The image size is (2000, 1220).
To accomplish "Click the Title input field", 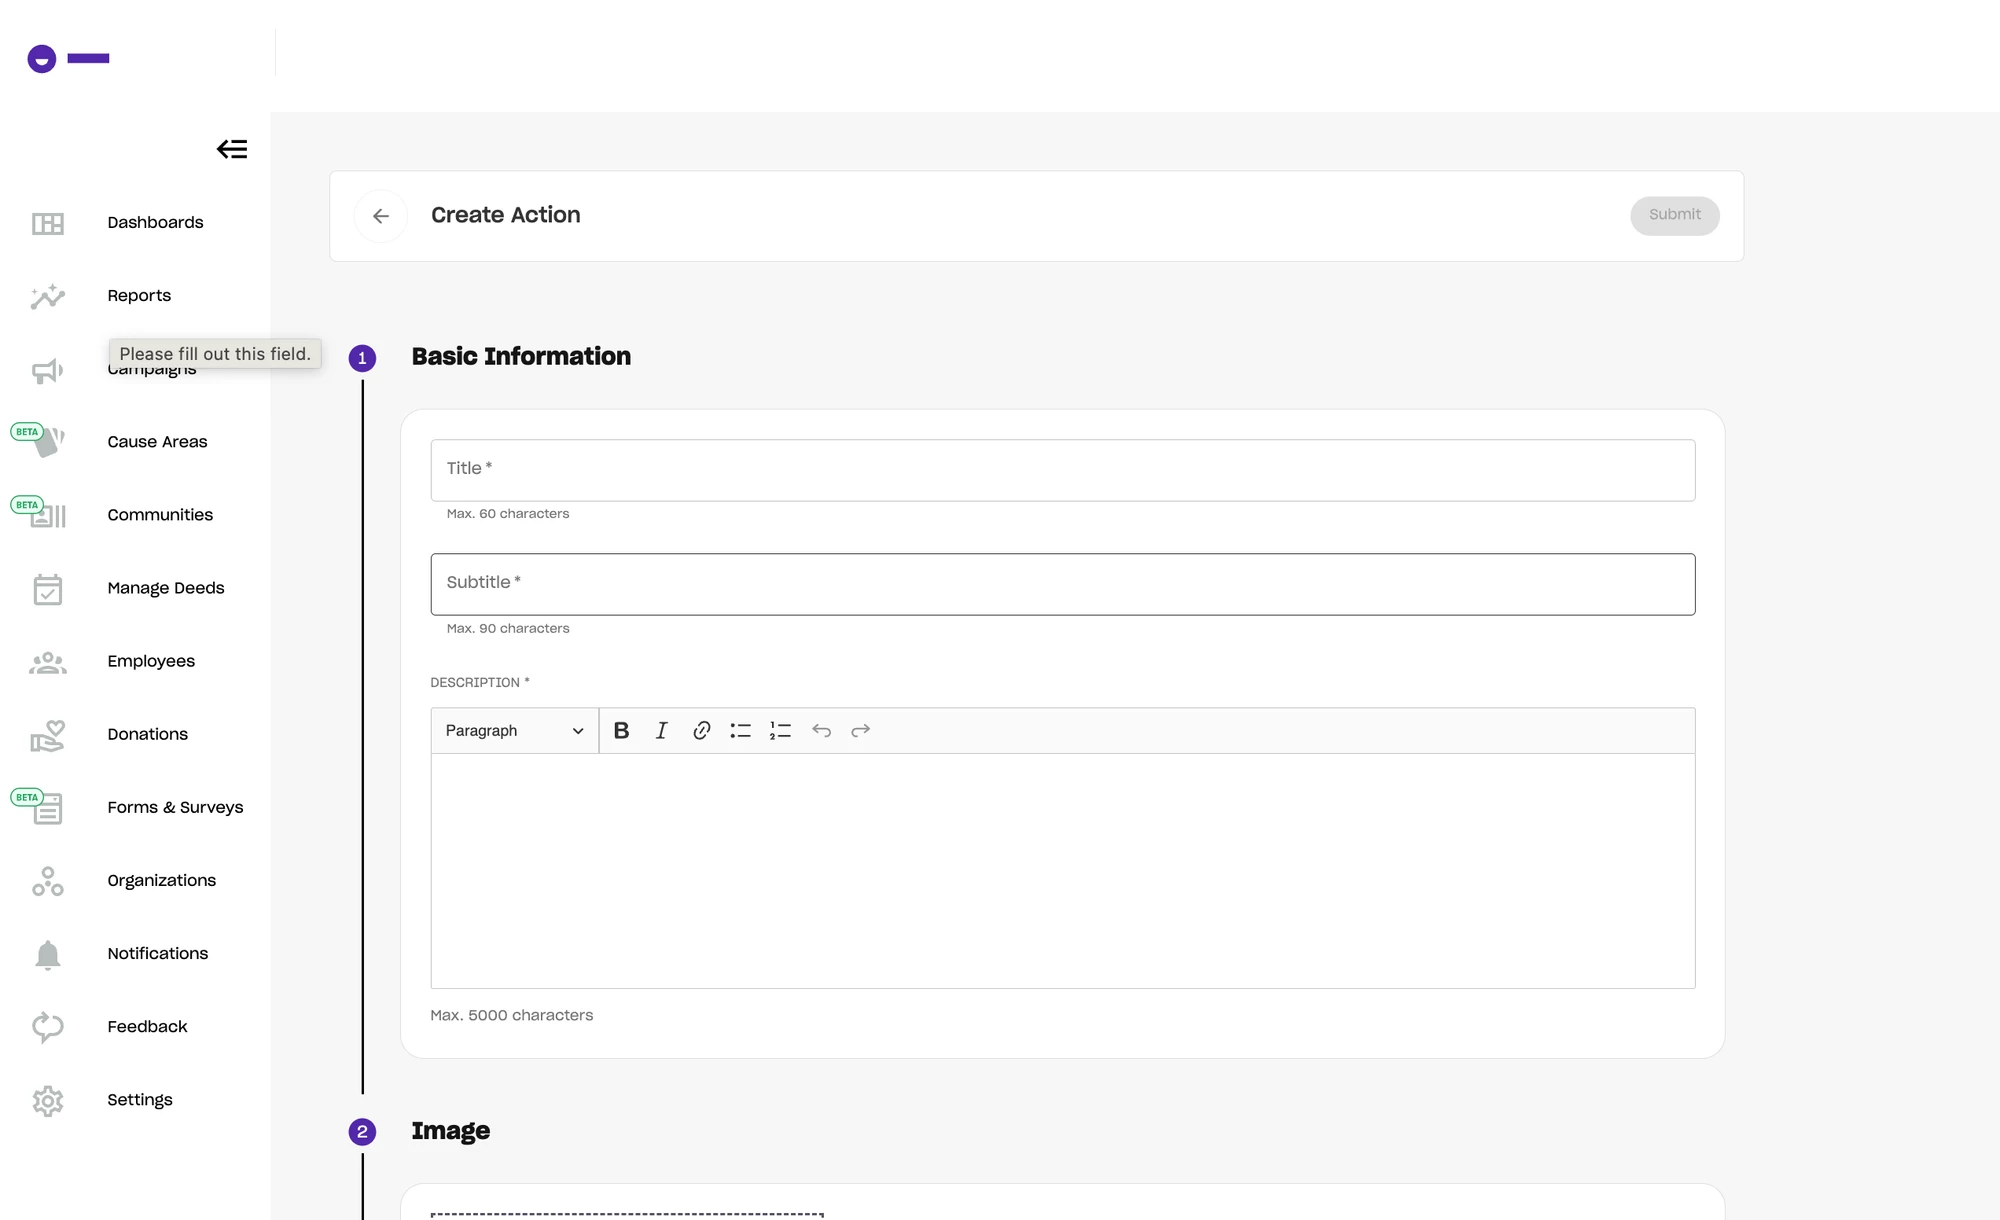I will 1063,470.
